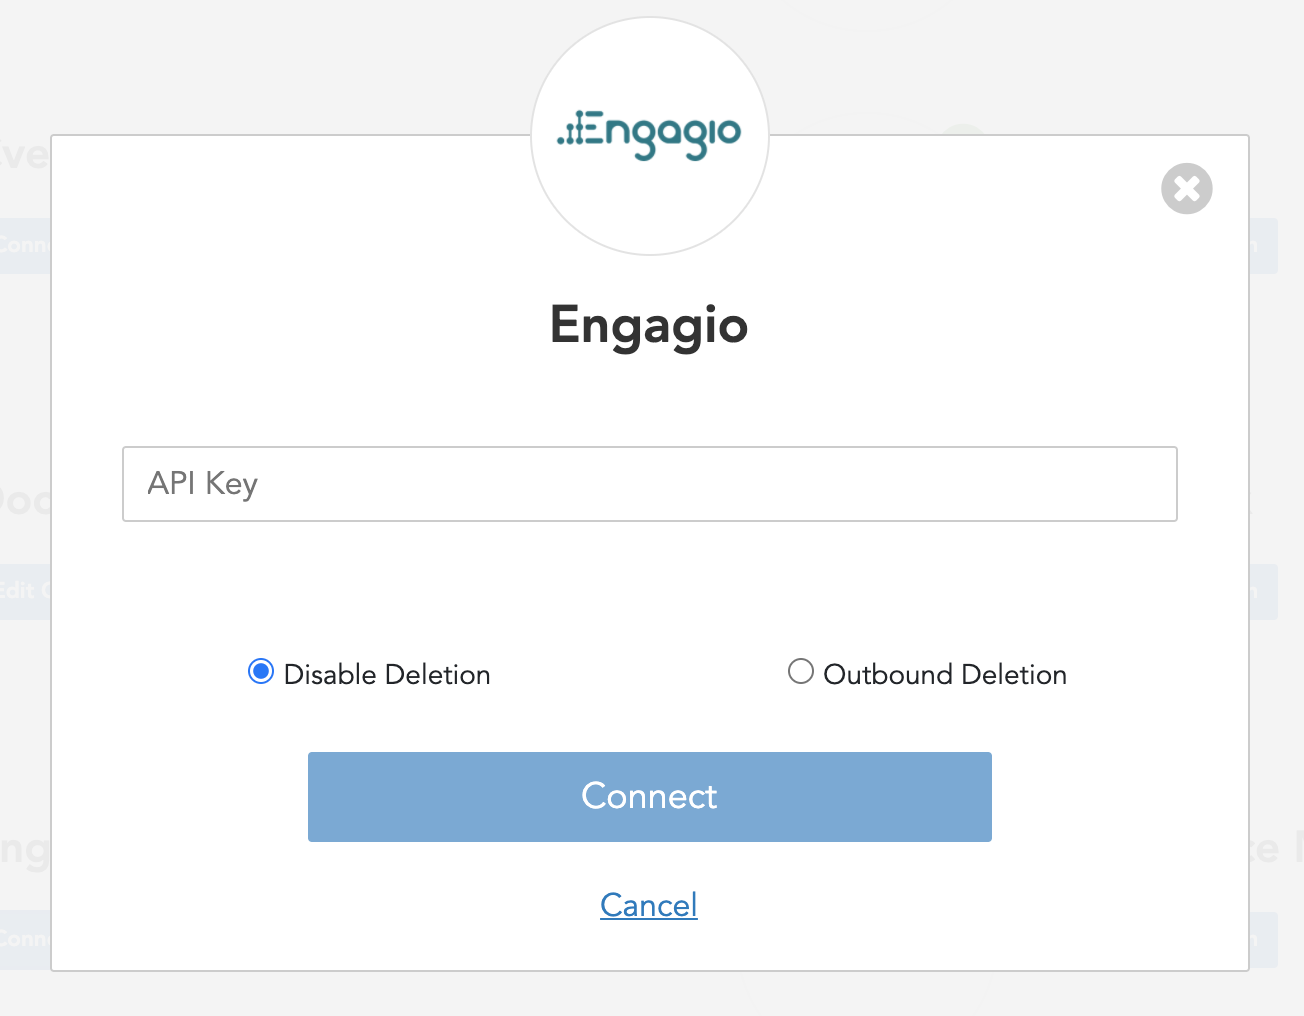Click the faded Edit button on left background
1304x1016 pixels.
(24, 591)
